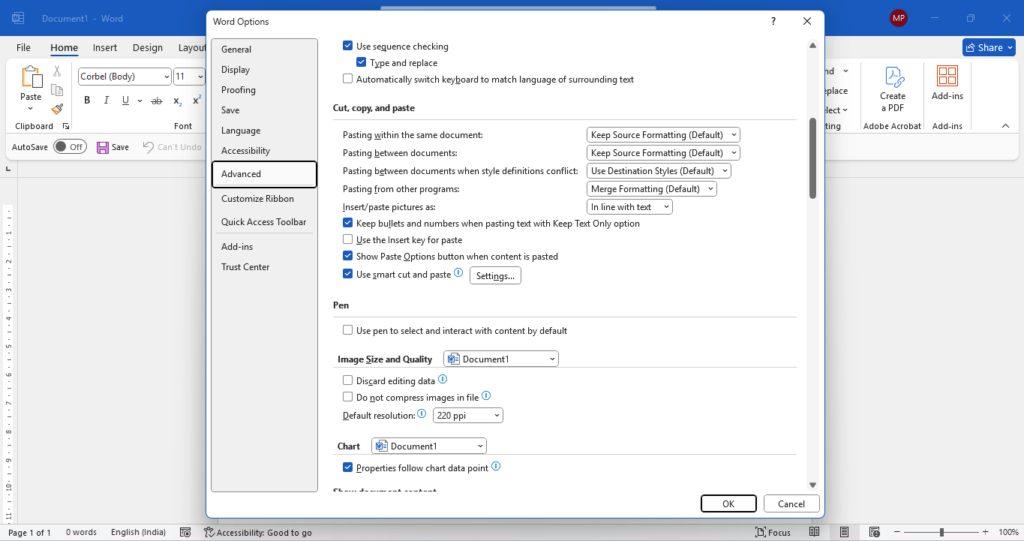The height and width of the screenshot is (541, 1024).
Task: Click the Cut scissors icon
Action: [57, 71]
